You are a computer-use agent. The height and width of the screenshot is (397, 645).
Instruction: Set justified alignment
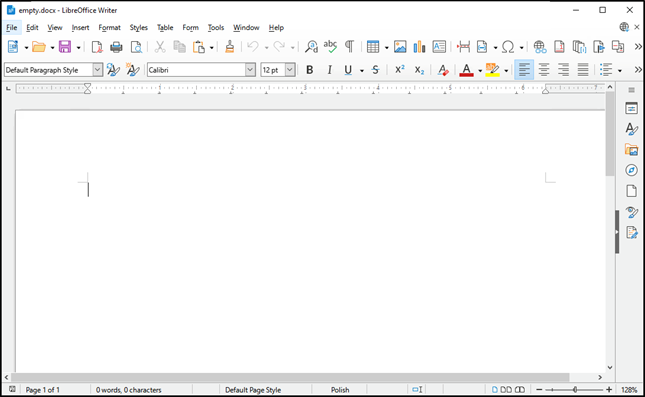[x=582, y=70]
